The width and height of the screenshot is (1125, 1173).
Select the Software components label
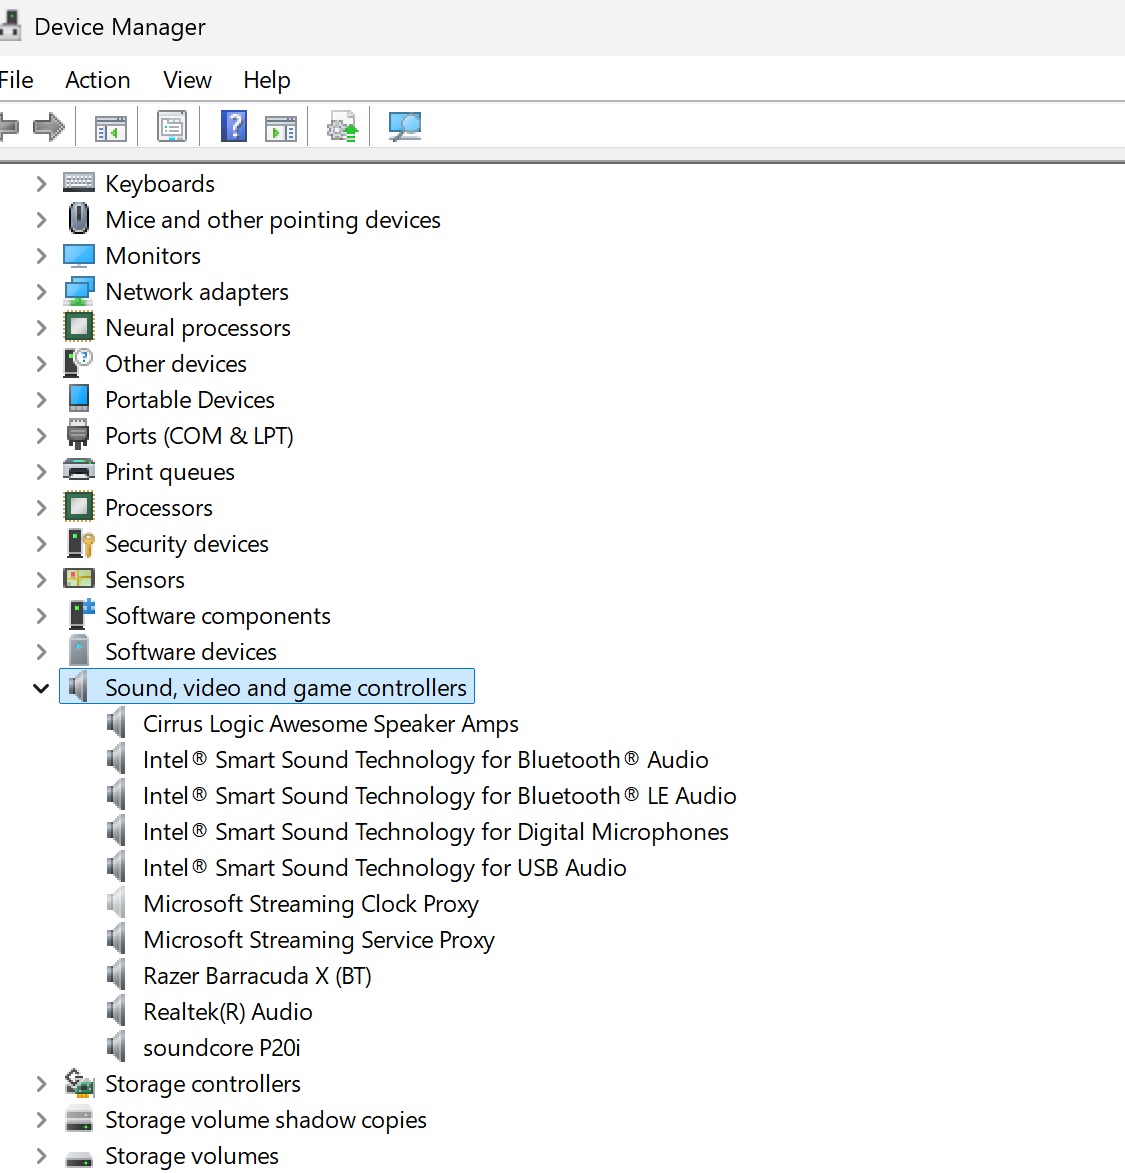(x=218, y=616)
